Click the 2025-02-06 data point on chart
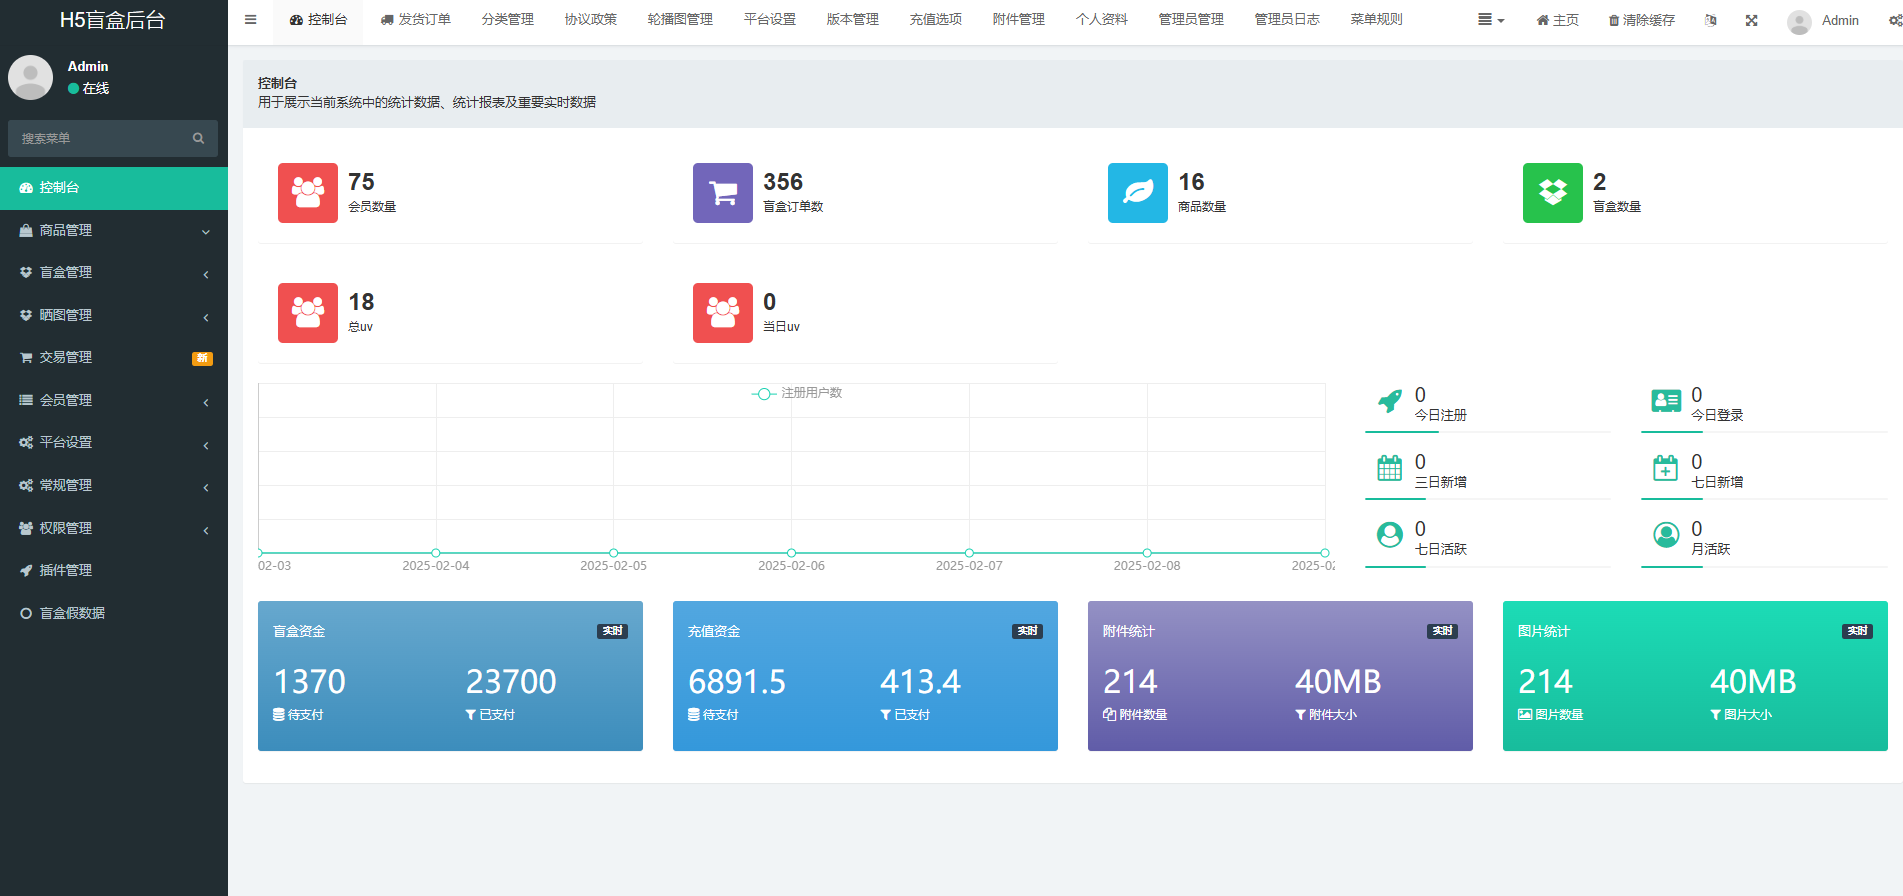This screenshot has width=1903, height=896. coord(791,553)
